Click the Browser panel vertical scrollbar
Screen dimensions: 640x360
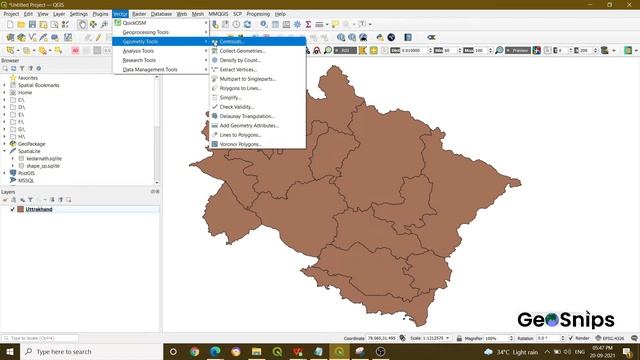click(157, 129)
